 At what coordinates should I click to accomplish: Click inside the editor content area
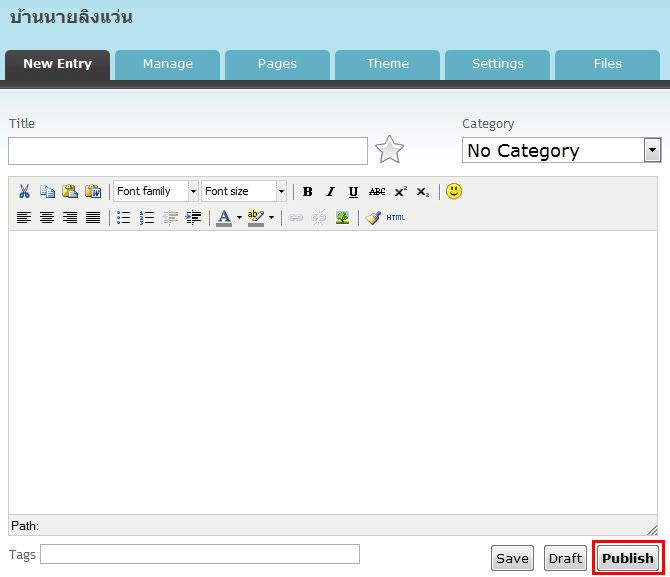[332, 372]
